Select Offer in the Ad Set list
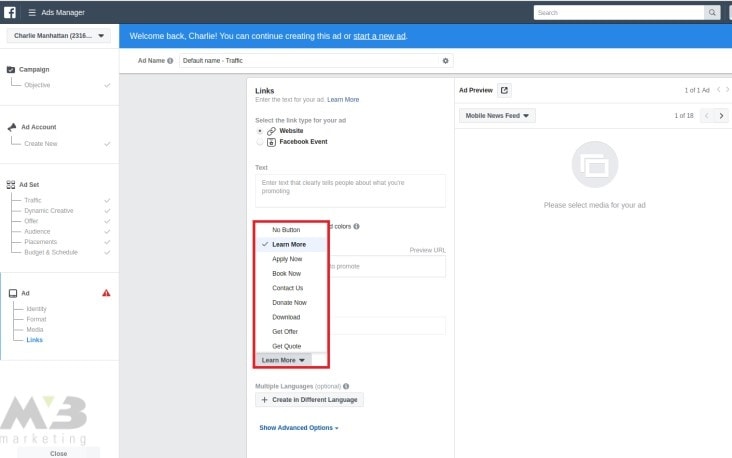The image size is (732, 458). pos(31,221)
